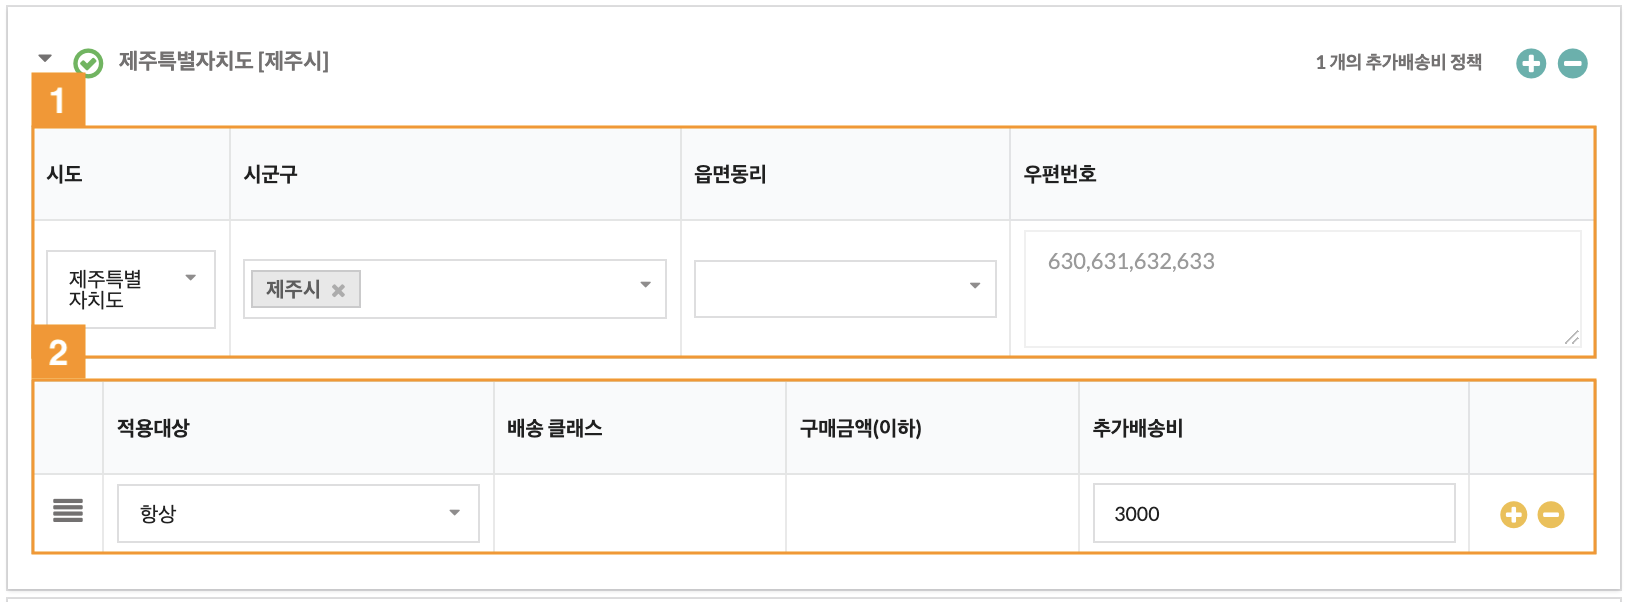Click the 적용대상 column header
Viewport: 1630px width, 602px height.
[153, 428]
